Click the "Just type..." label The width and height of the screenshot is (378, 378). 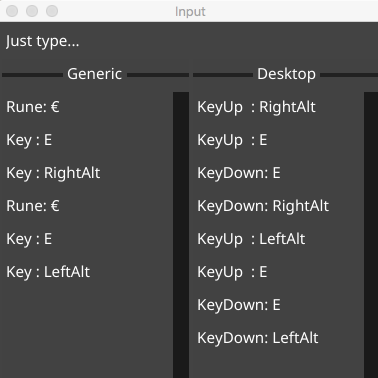point(43,41)
